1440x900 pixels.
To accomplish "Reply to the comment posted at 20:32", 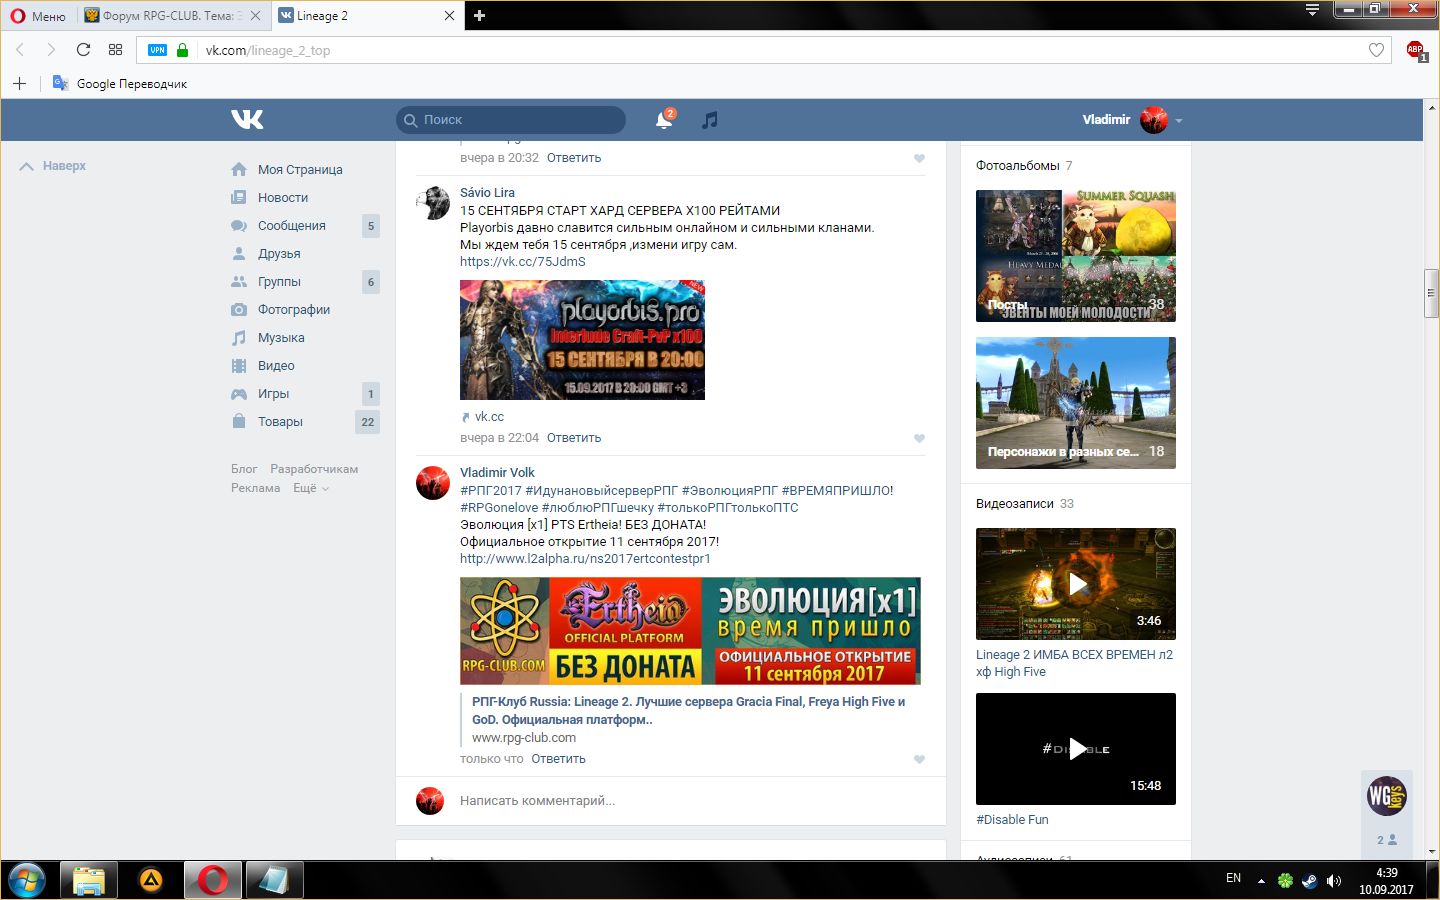I will pyautogui.click(x=574, y=158).
